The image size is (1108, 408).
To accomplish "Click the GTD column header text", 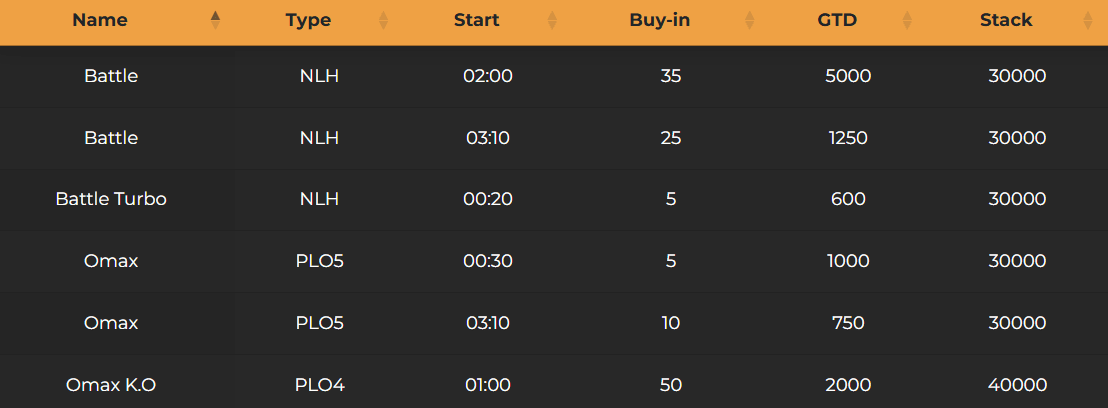I will tap(837, 20).
